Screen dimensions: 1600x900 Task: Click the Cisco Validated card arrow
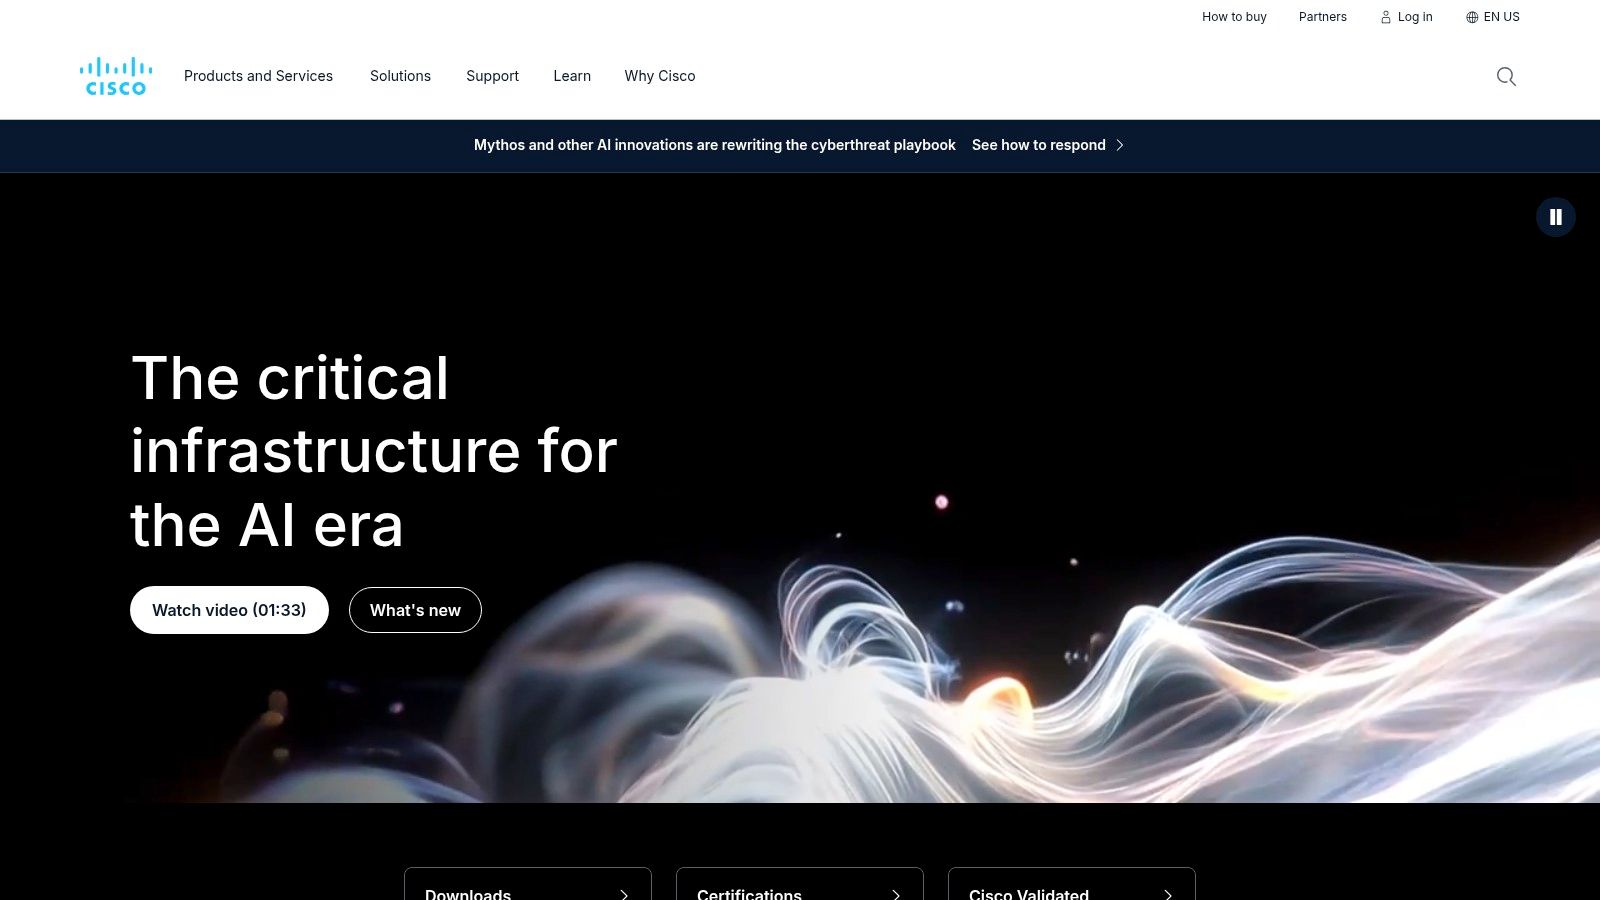coord(1168,895)
